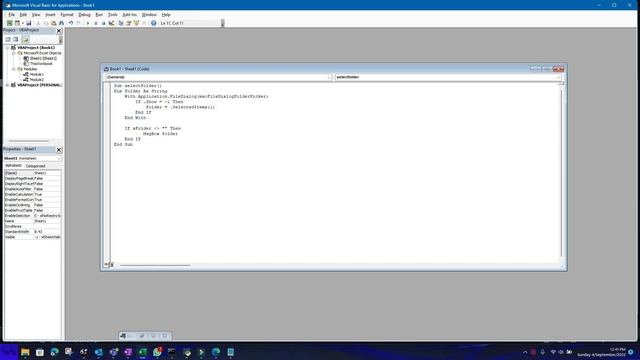Screen dimensions: 640x360
Task: Expand the VBAProject (PERSONAL) node
Action: 7,85
